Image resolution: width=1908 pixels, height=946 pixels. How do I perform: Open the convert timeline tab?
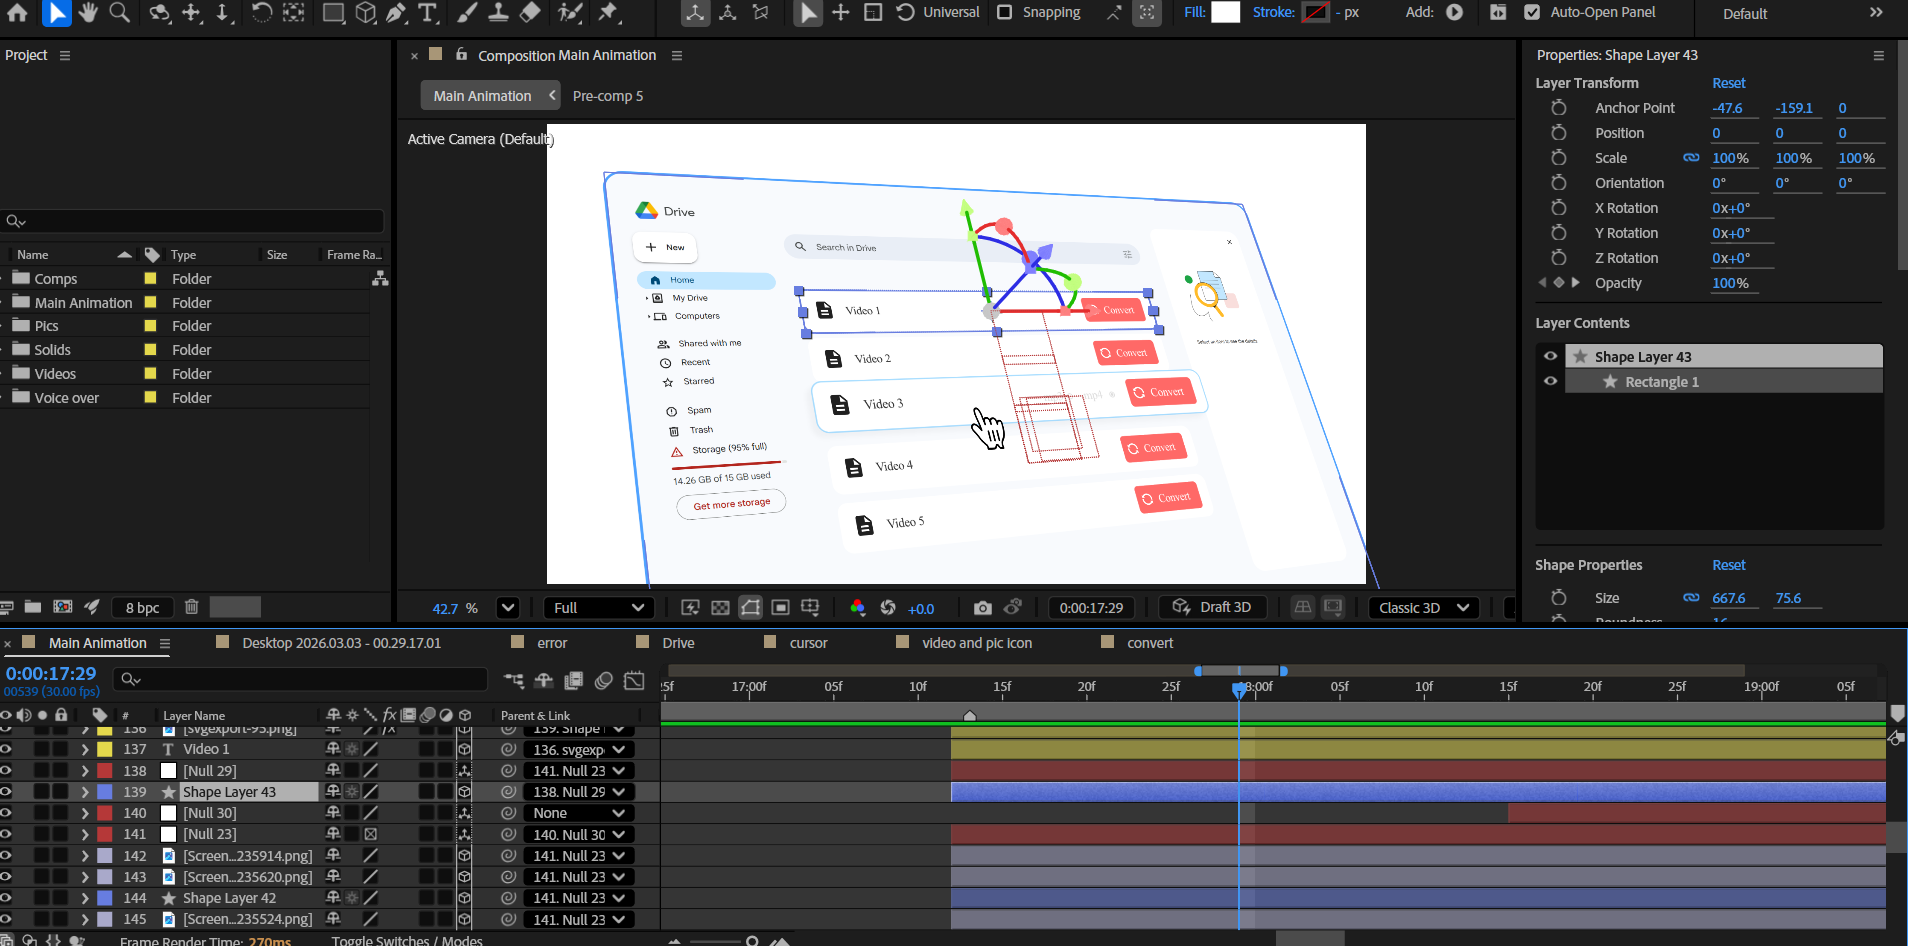tap(1149, 643)
